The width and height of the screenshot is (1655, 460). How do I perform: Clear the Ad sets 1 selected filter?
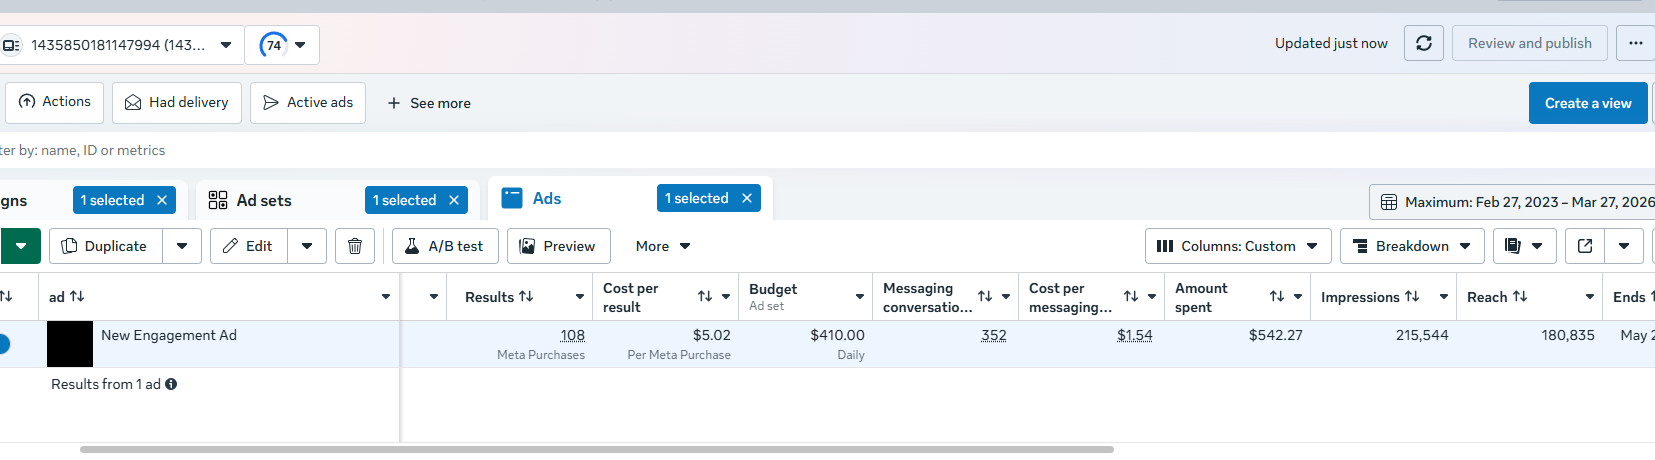pyautogui.click(x=454, y=200)
